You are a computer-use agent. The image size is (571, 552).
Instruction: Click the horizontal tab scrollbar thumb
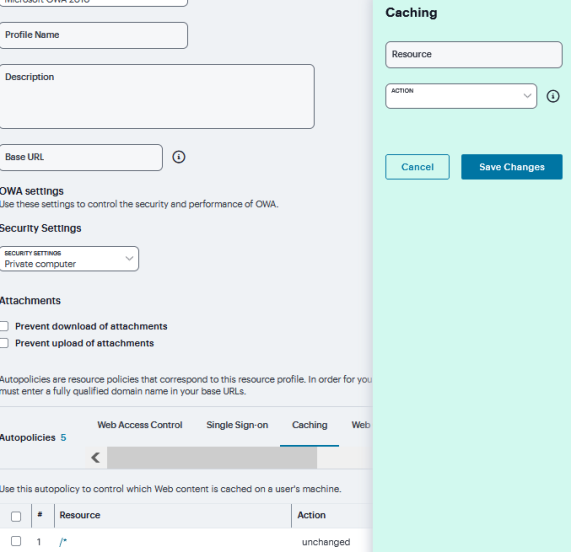tap(212, 458)
